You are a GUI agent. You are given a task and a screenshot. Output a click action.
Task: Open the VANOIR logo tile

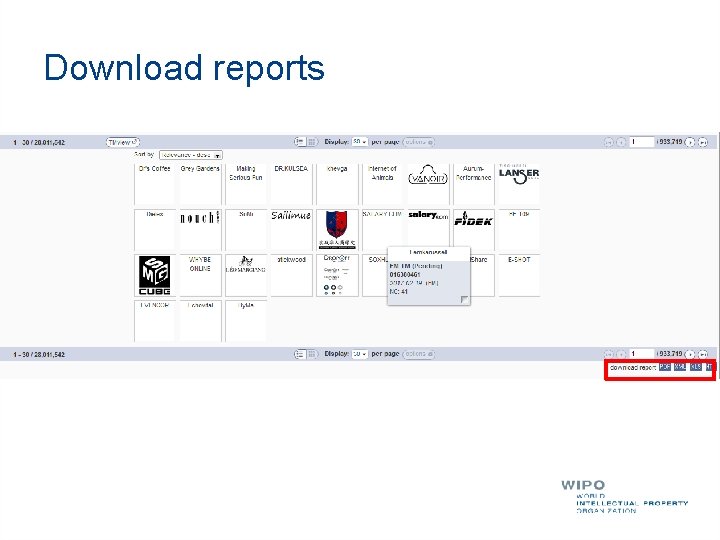tap(428, 184)
